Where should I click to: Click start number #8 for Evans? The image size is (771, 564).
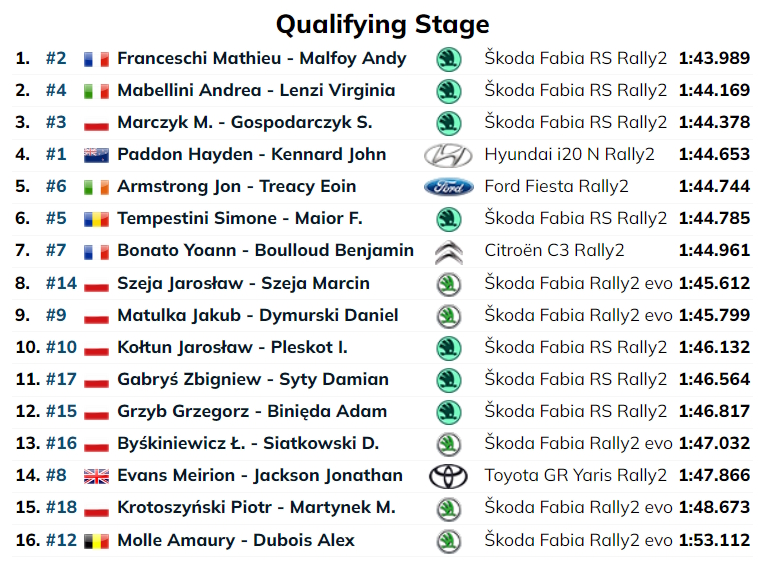click(56, 476)
